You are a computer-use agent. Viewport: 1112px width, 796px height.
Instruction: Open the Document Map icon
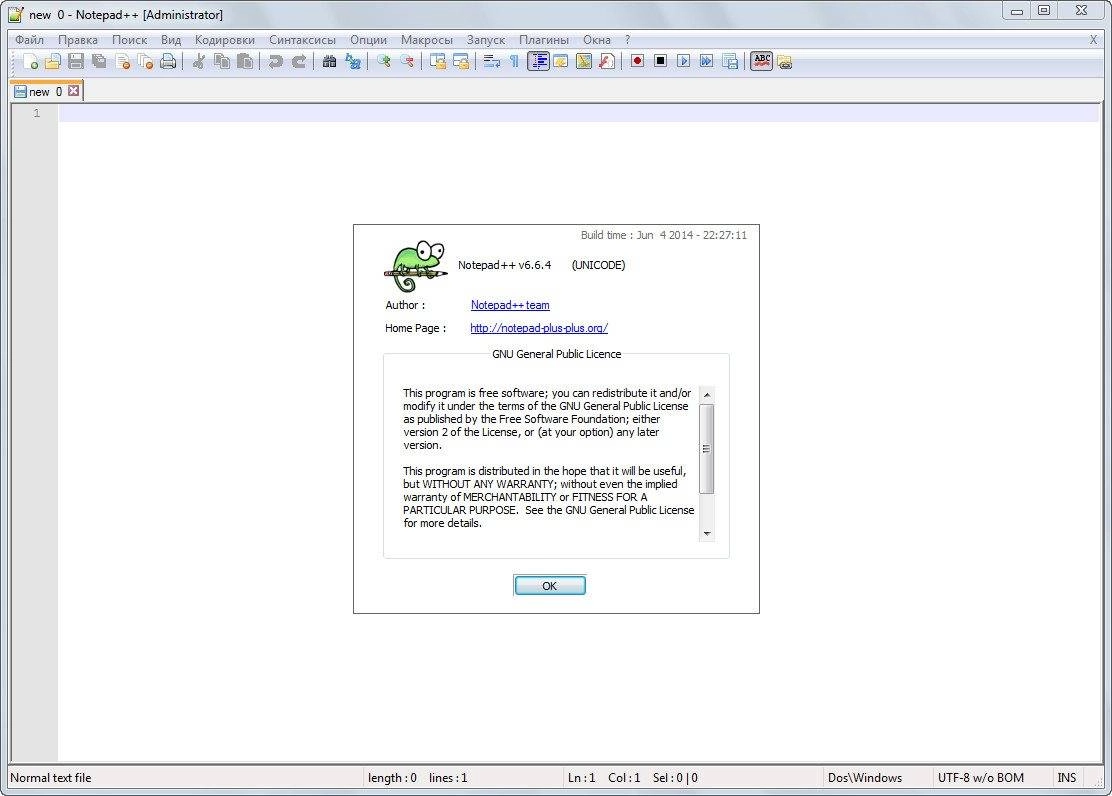click(x=584, y=62)
